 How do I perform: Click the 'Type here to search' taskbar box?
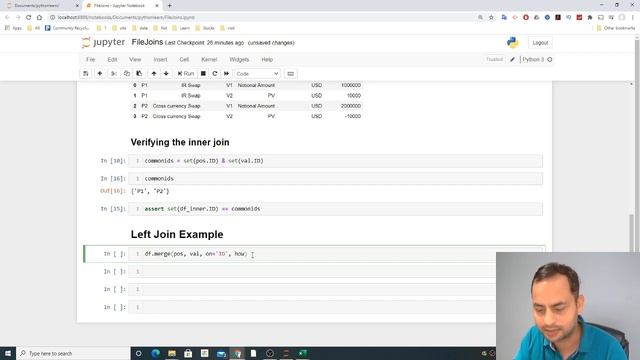(73, 353)
